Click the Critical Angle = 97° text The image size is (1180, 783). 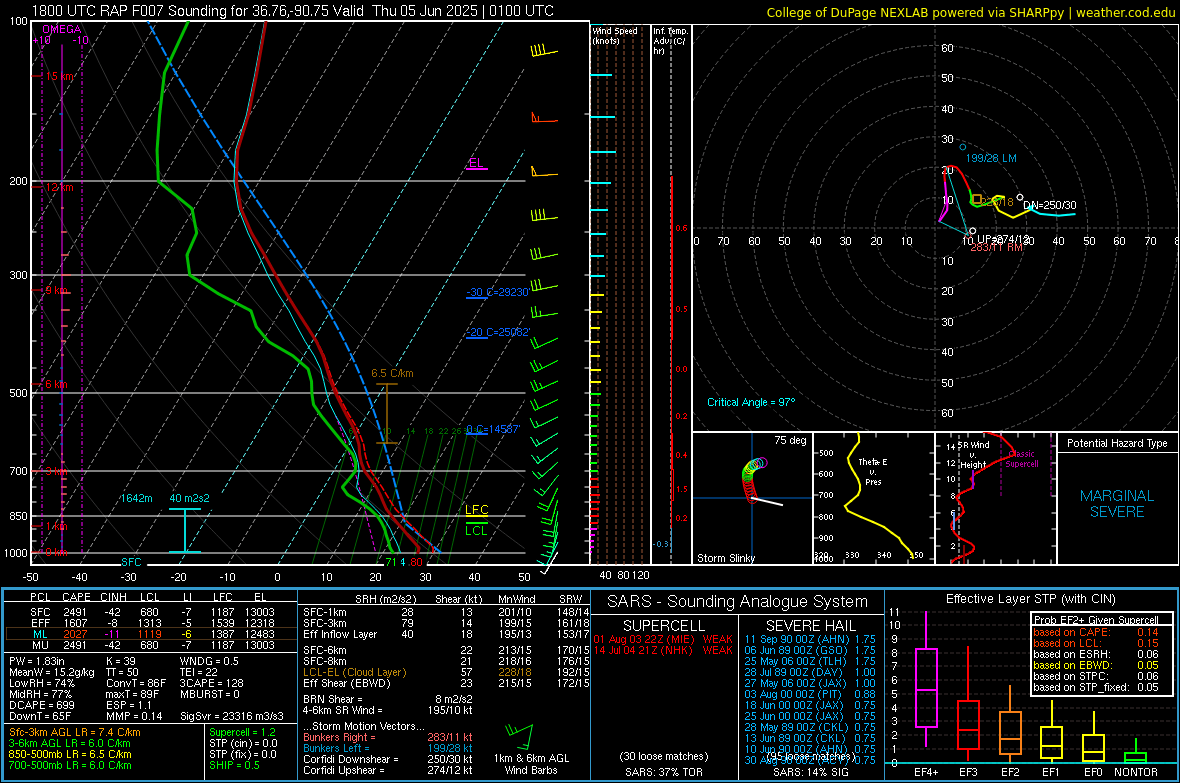[x=750, y=402]
